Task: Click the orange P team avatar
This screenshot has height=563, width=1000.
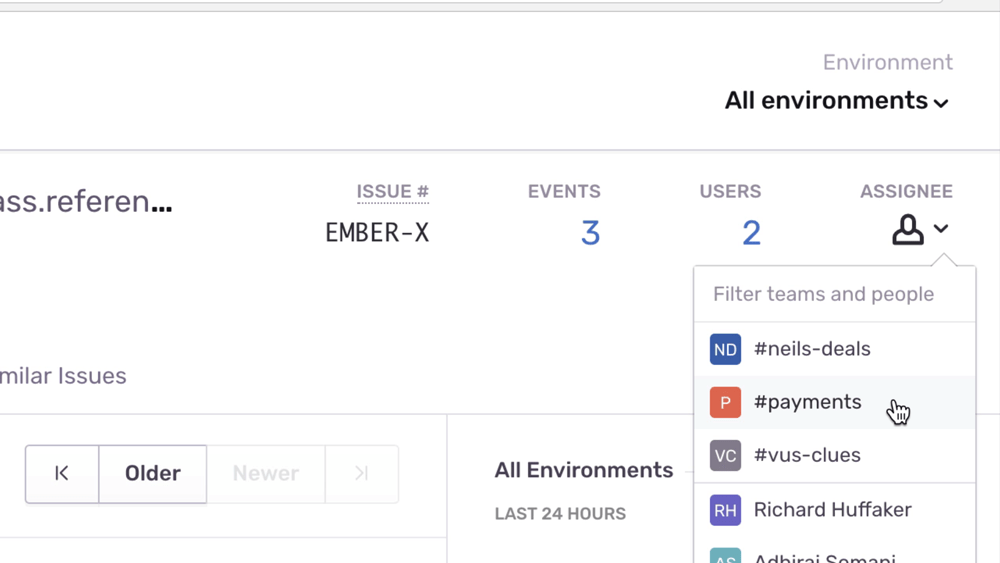Action: click(725, 402)
